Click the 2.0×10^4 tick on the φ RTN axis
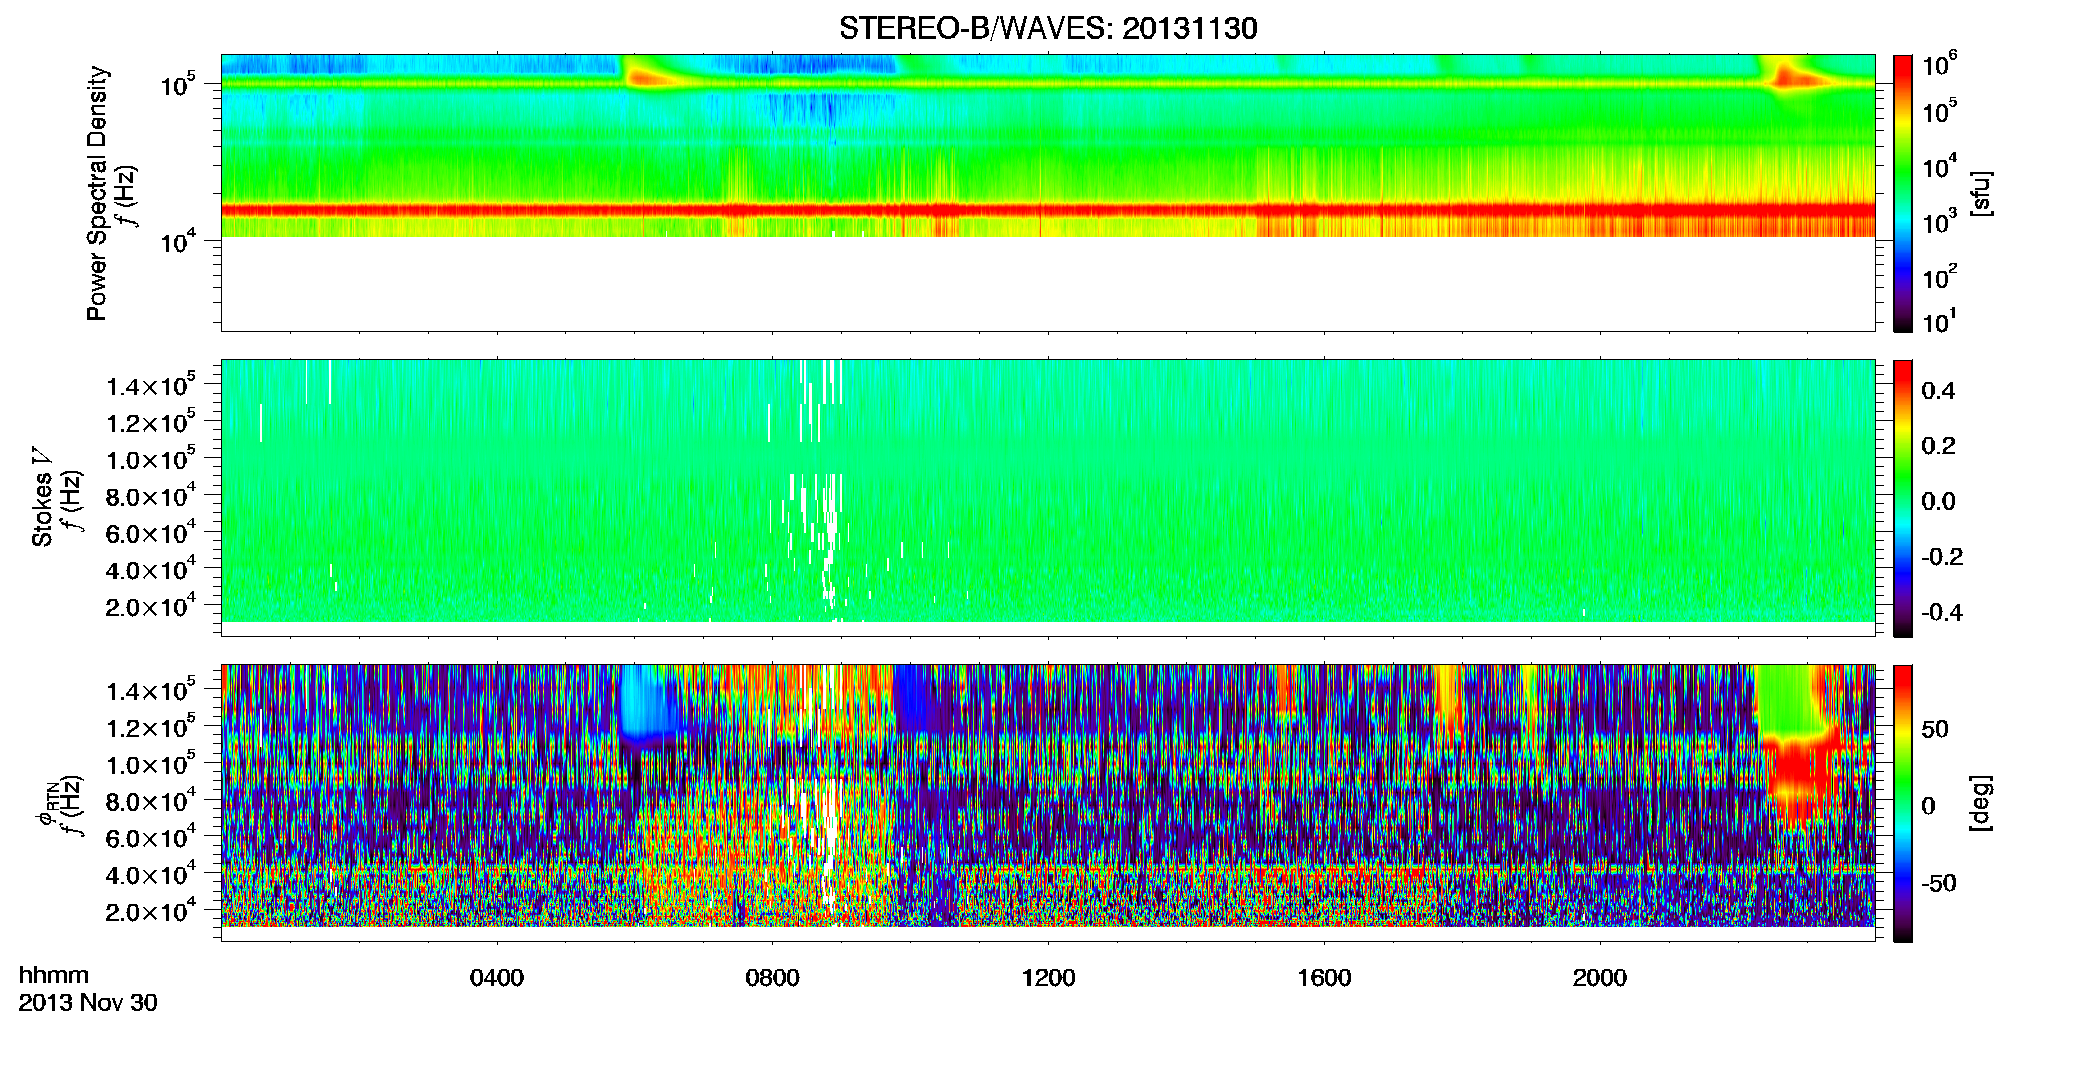The height and width of the screenshot is (1080, 2096). coord(151,912)
